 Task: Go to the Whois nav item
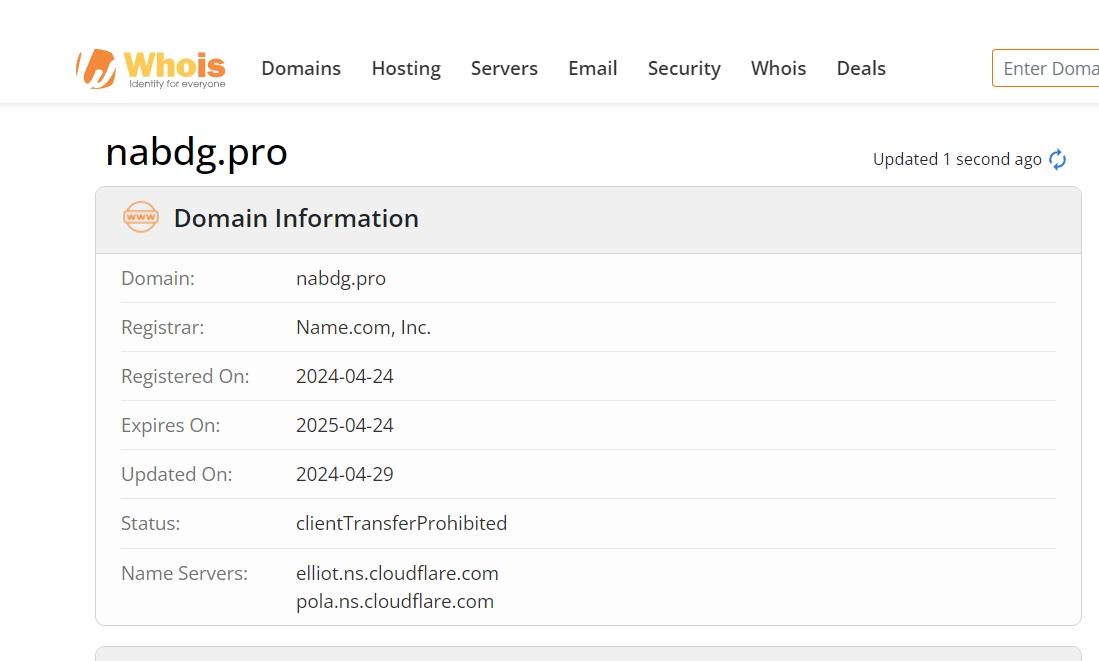pos(778,68)
